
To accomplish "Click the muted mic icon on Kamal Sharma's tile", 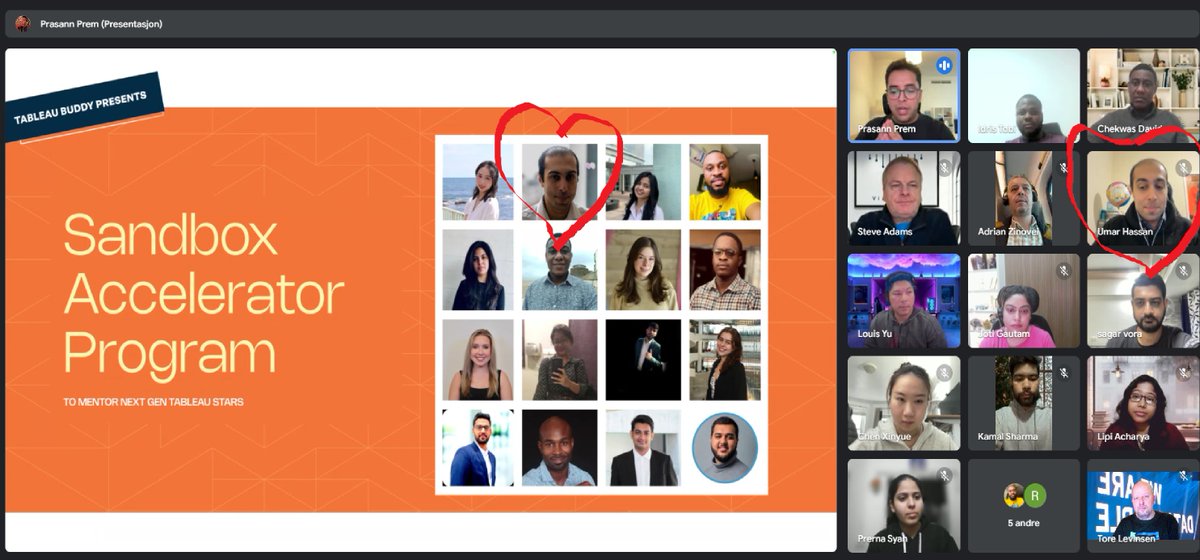I will pyautogui.click(x=1064, y=373).
